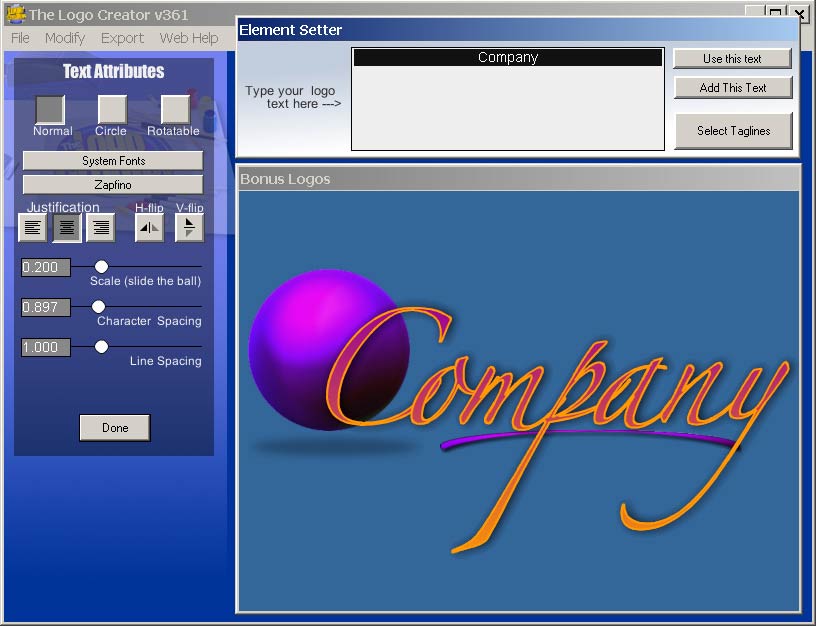The image size is (816, 626).
Task: Click the Character Spacing slider ball
Action: pyautogui.click(x=99, y=307)
